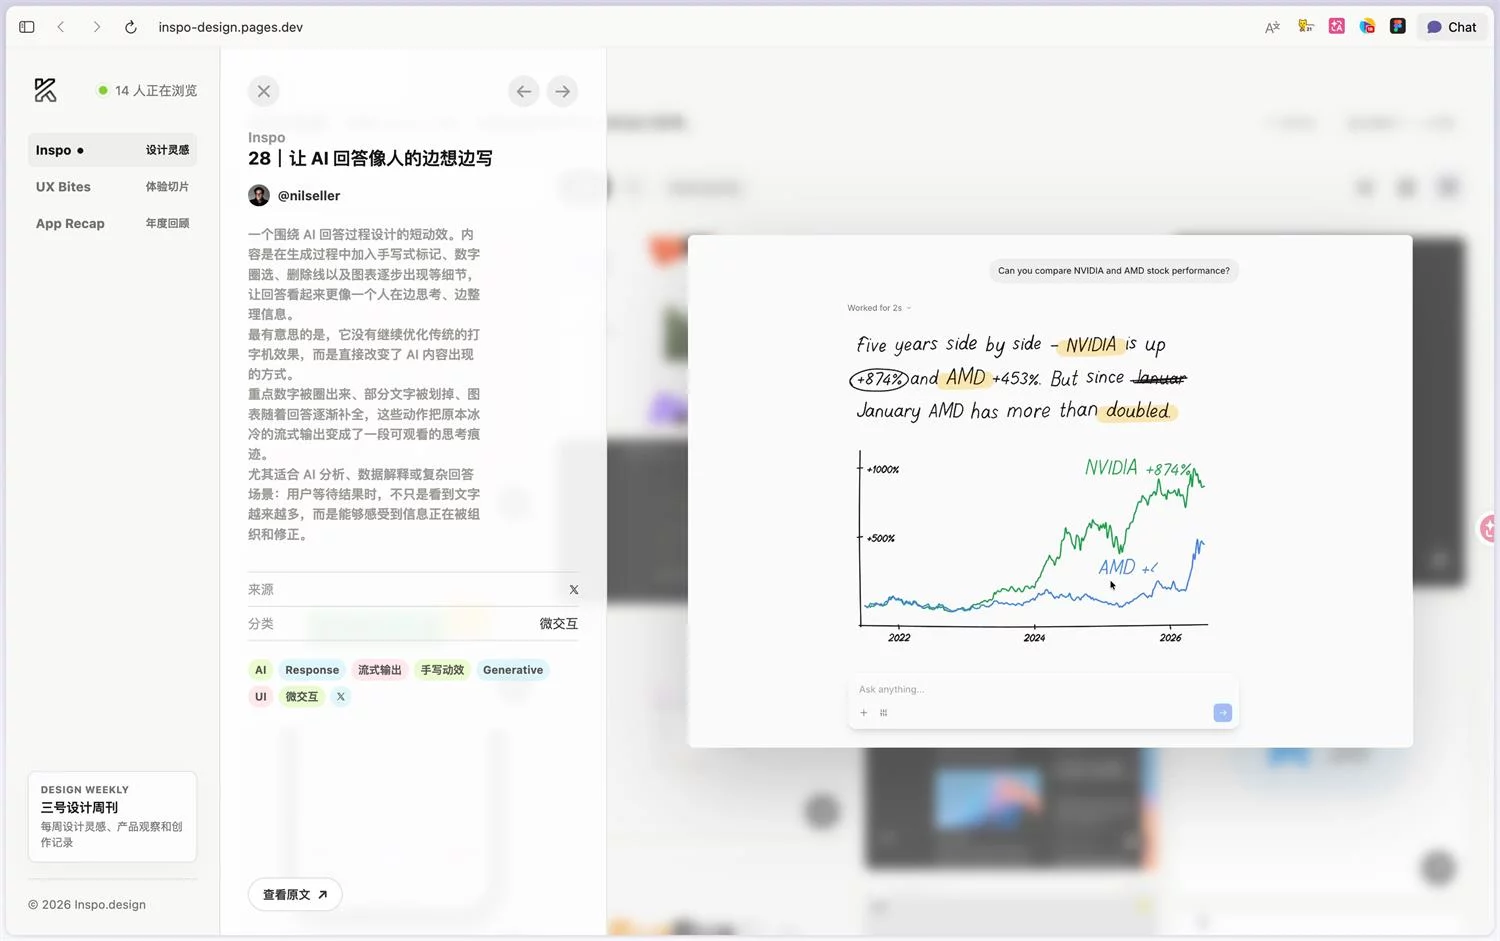Click the © 2026 Inspo.design footer text

coord(87,905)
